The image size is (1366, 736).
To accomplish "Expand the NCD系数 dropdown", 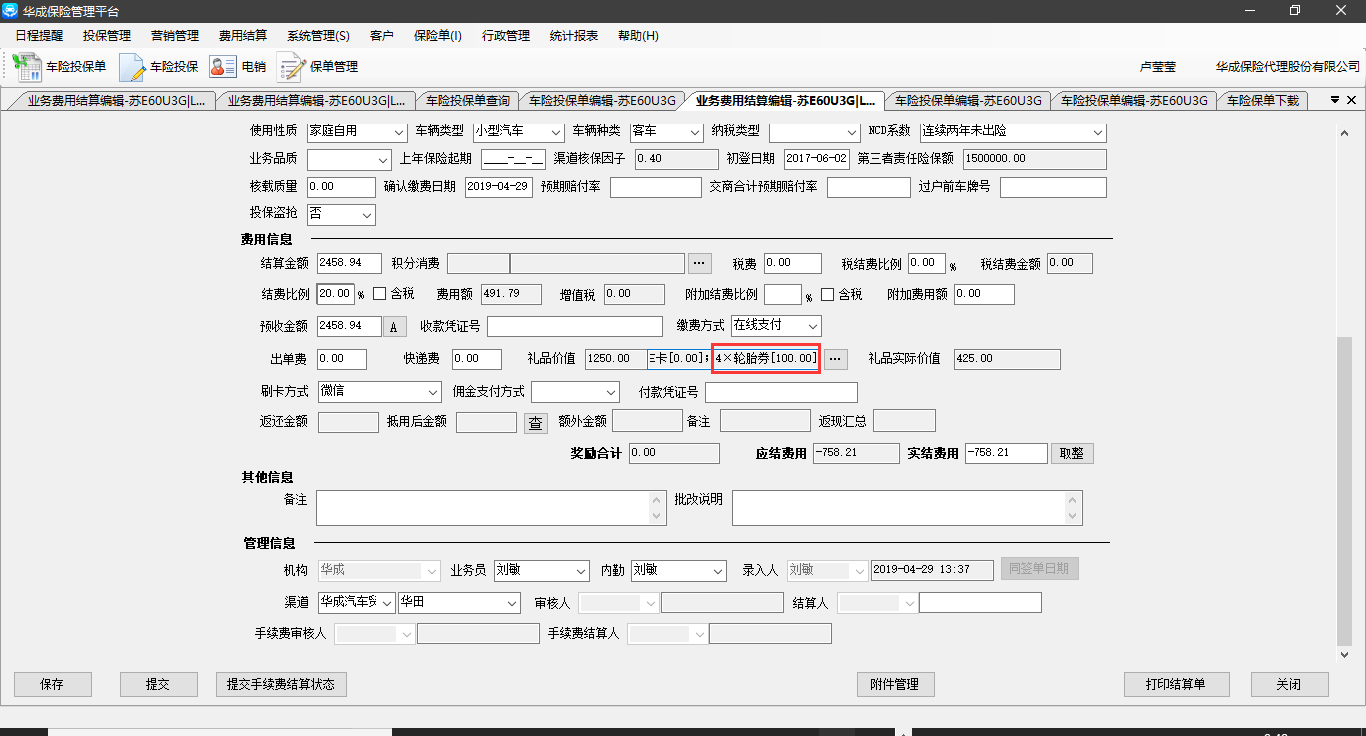I will [1097, 132].
